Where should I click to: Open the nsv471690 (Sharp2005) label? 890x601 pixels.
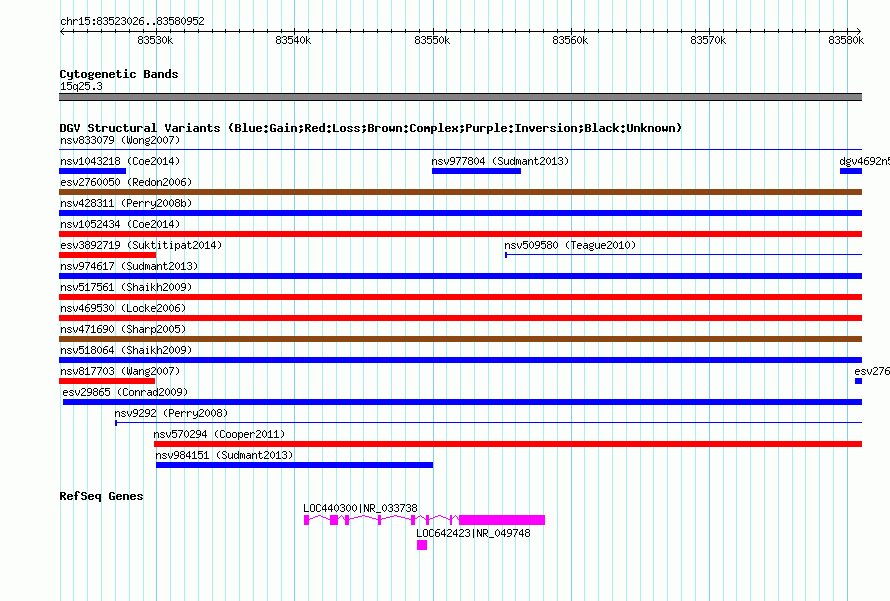(123, 329)
